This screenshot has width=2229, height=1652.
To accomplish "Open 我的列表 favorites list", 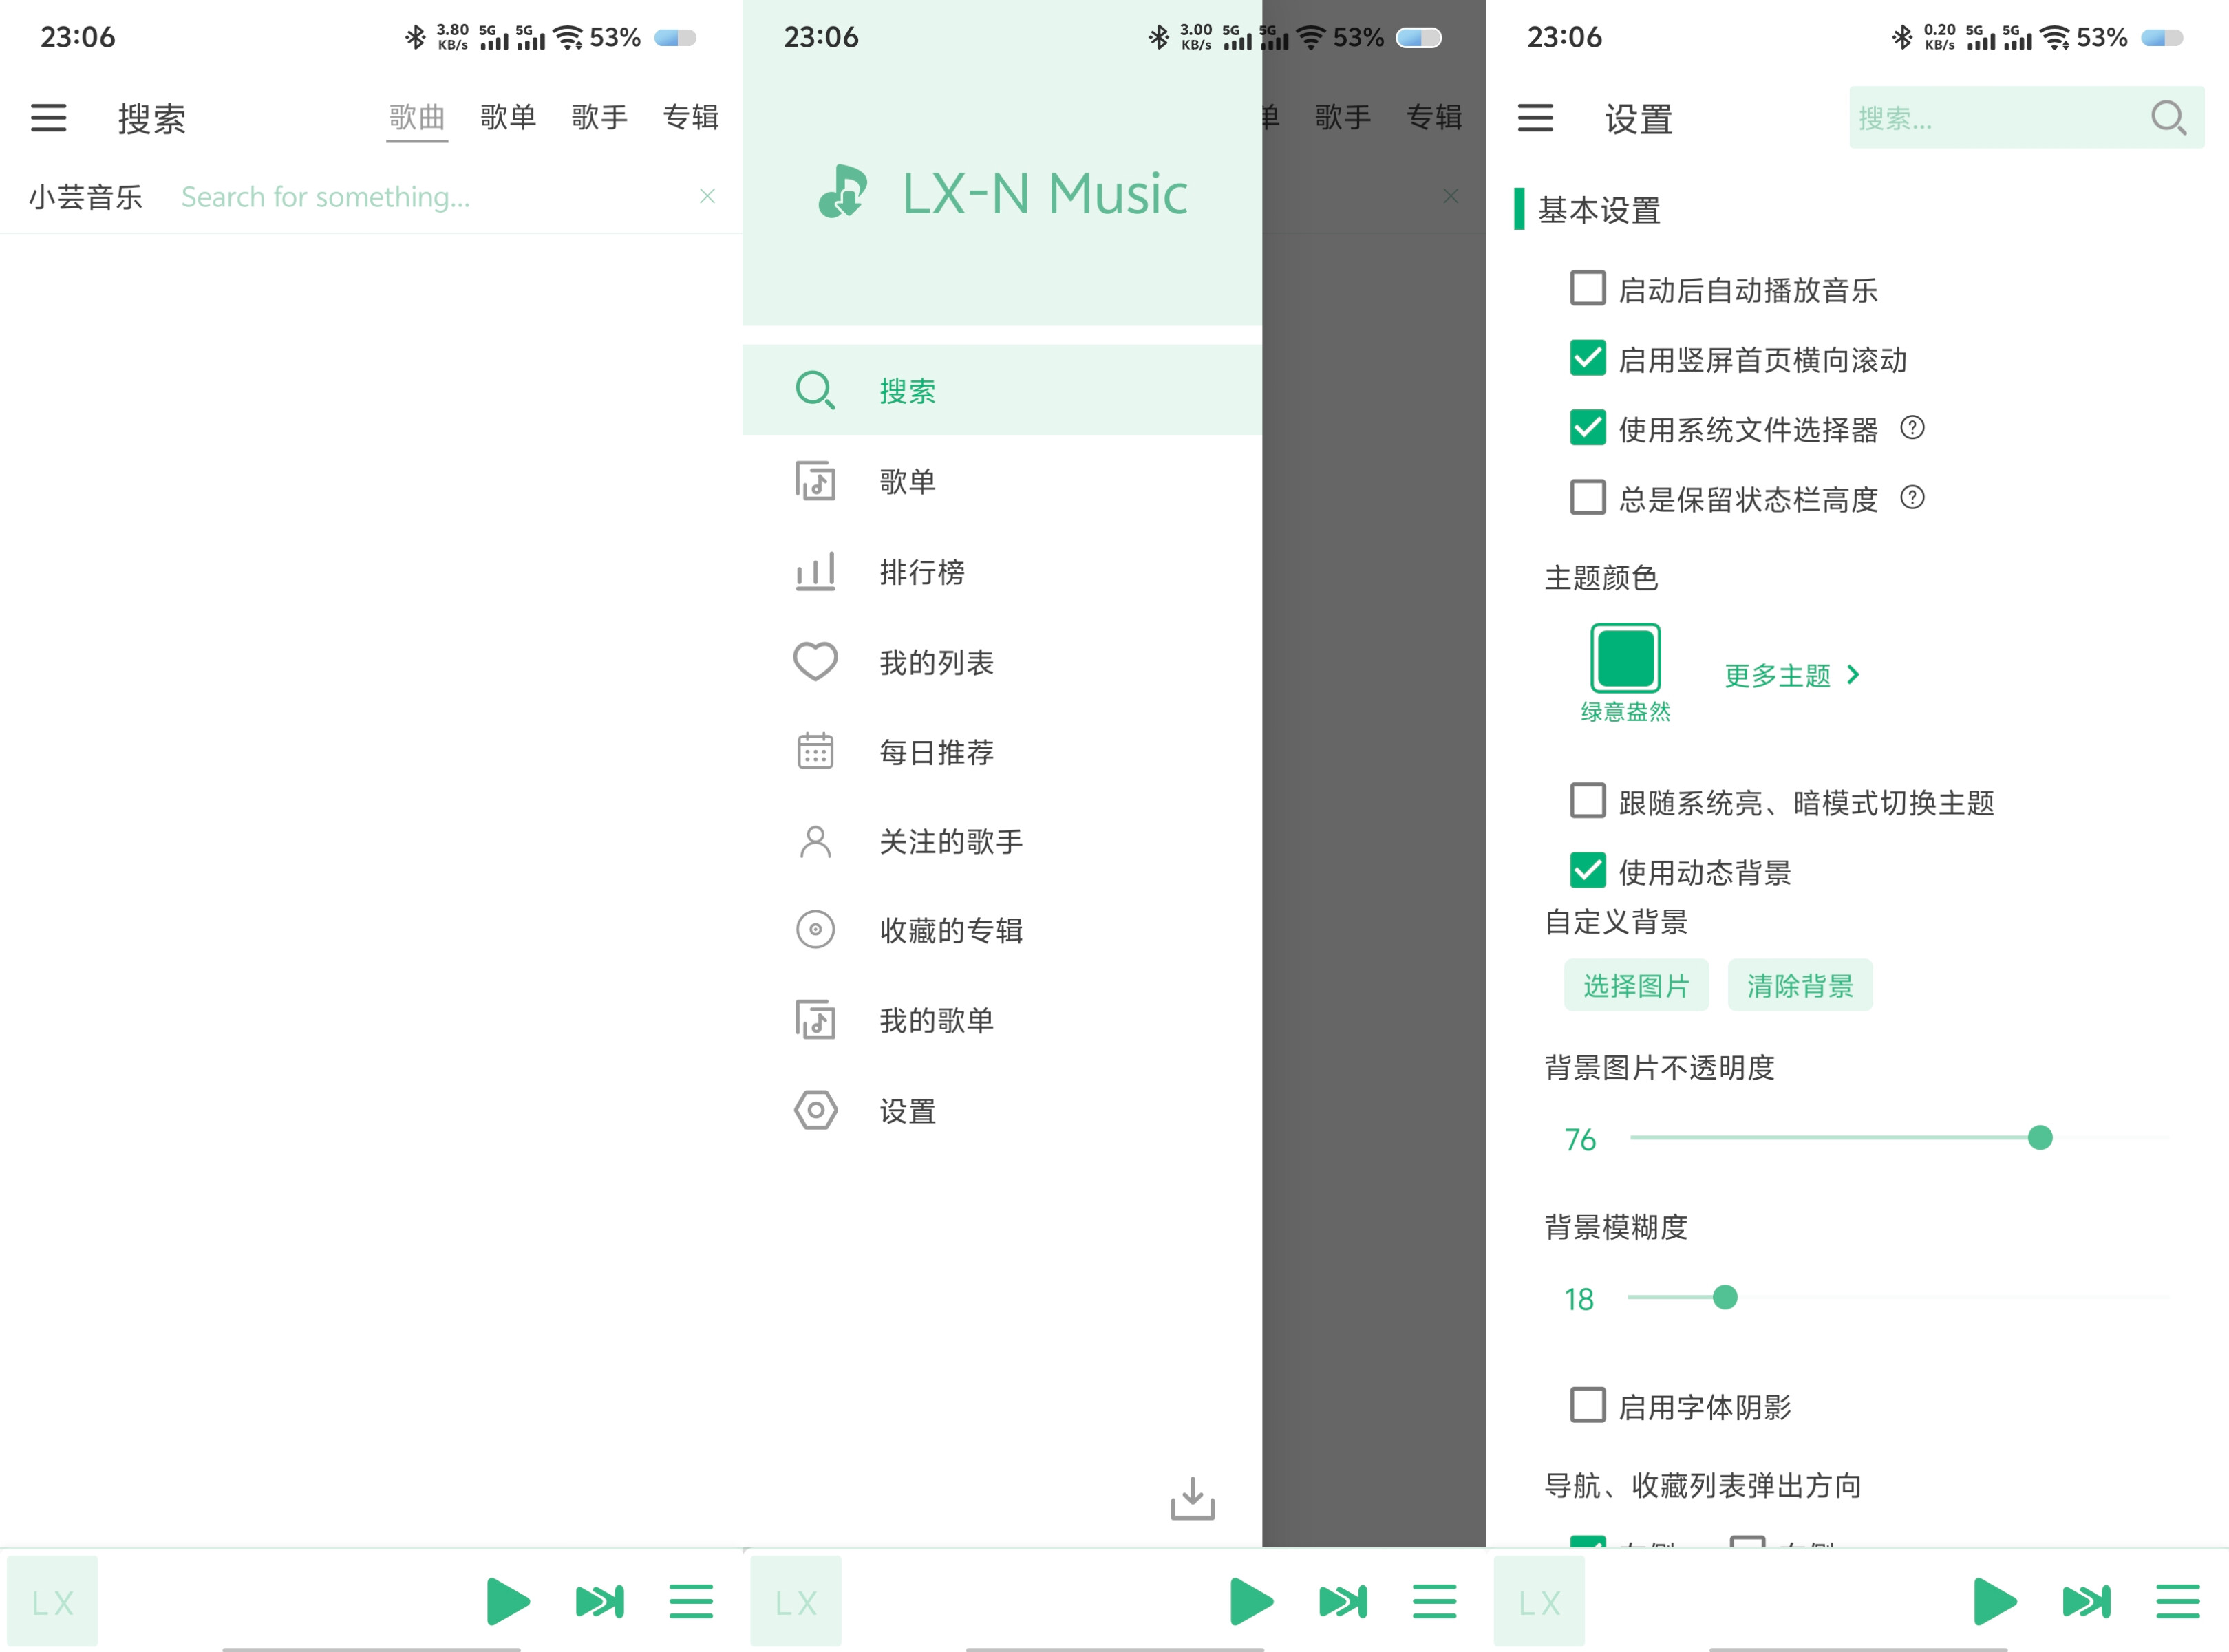I will (936, 661).
